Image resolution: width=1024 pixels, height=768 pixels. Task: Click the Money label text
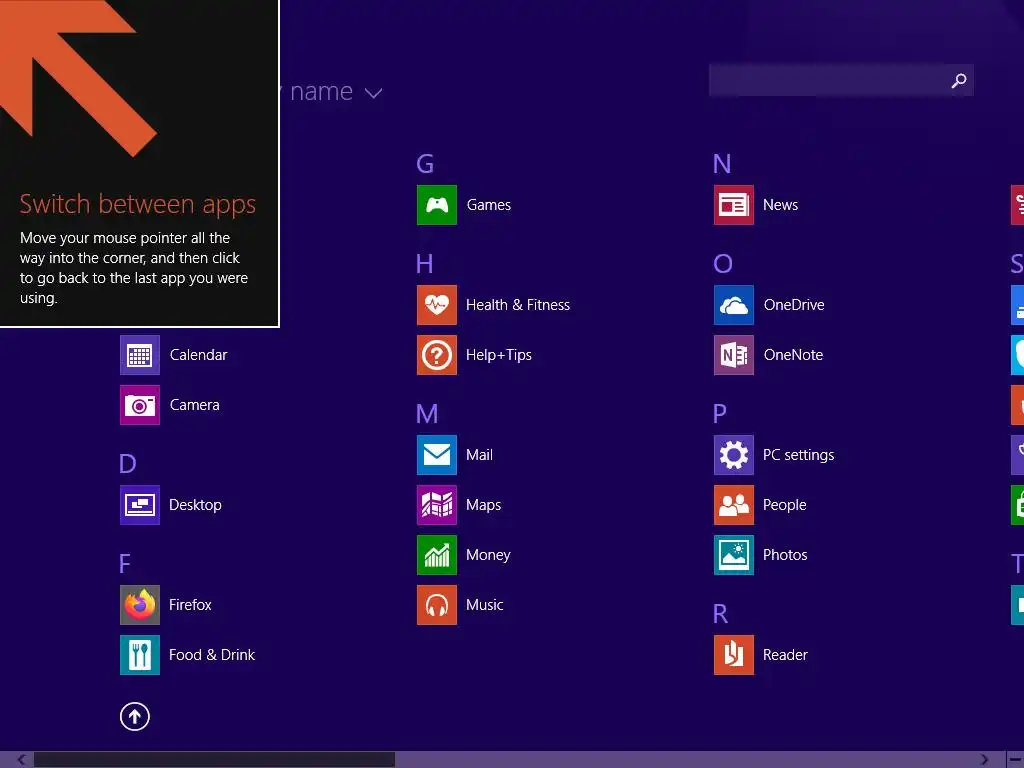point(488,555)
